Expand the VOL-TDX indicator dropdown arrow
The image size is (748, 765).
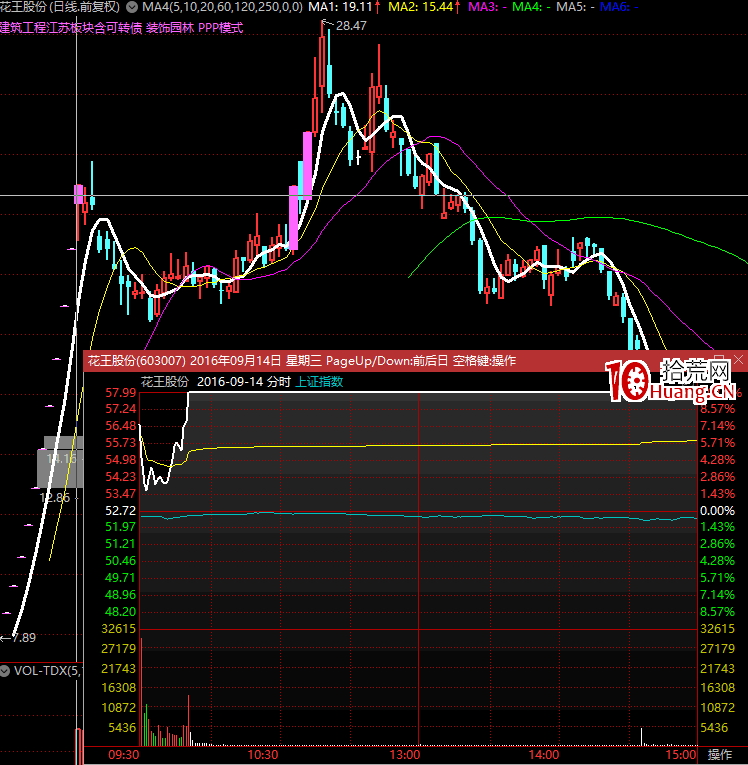6,671
